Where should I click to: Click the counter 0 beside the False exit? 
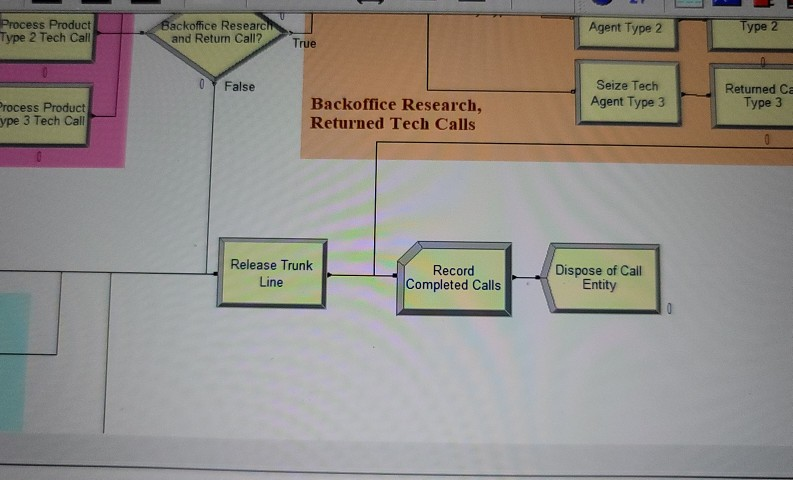201,84
